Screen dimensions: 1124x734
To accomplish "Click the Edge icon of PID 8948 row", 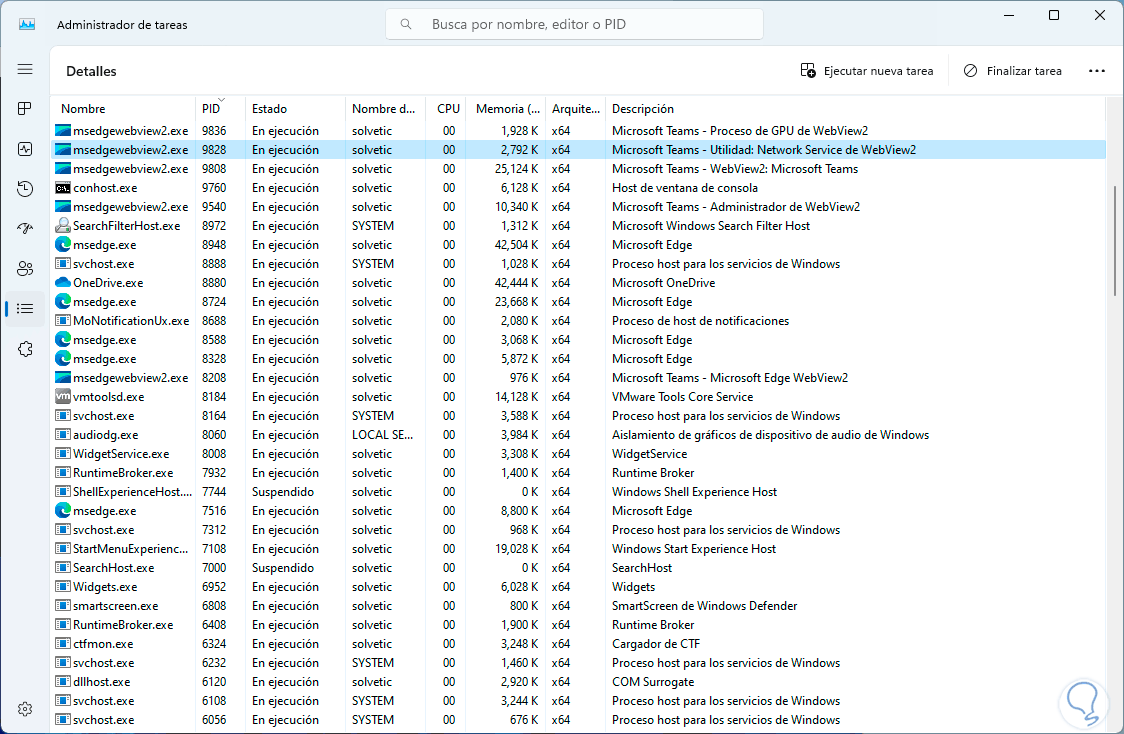I will click(x=63, y=244).
